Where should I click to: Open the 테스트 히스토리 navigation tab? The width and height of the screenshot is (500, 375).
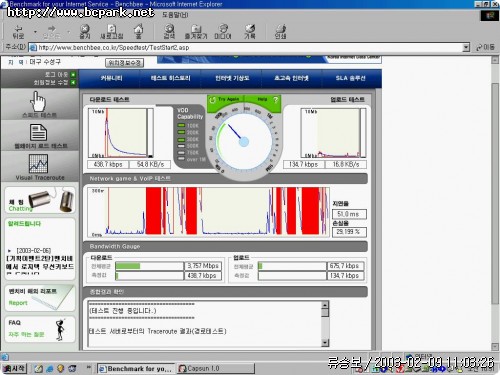point(170,78)
